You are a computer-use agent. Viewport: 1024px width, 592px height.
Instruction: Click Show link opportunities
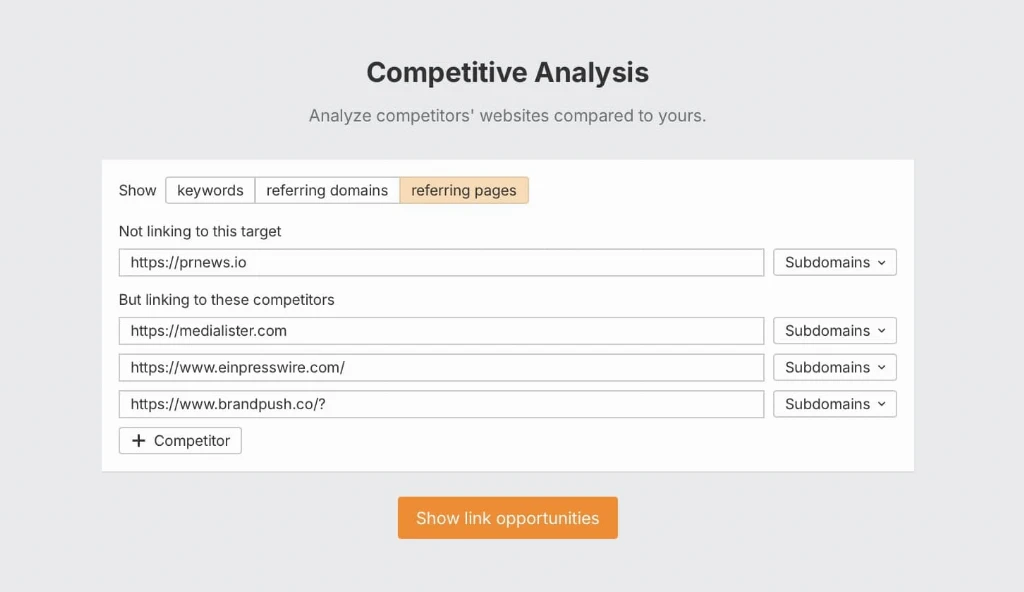(507, 518)
